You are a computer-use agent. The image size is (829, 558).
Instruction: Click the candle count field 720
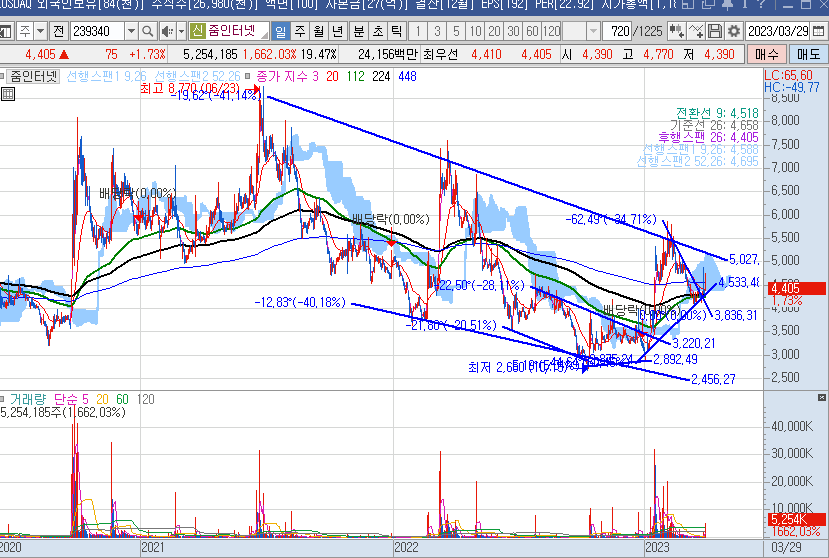pos(619,31)
